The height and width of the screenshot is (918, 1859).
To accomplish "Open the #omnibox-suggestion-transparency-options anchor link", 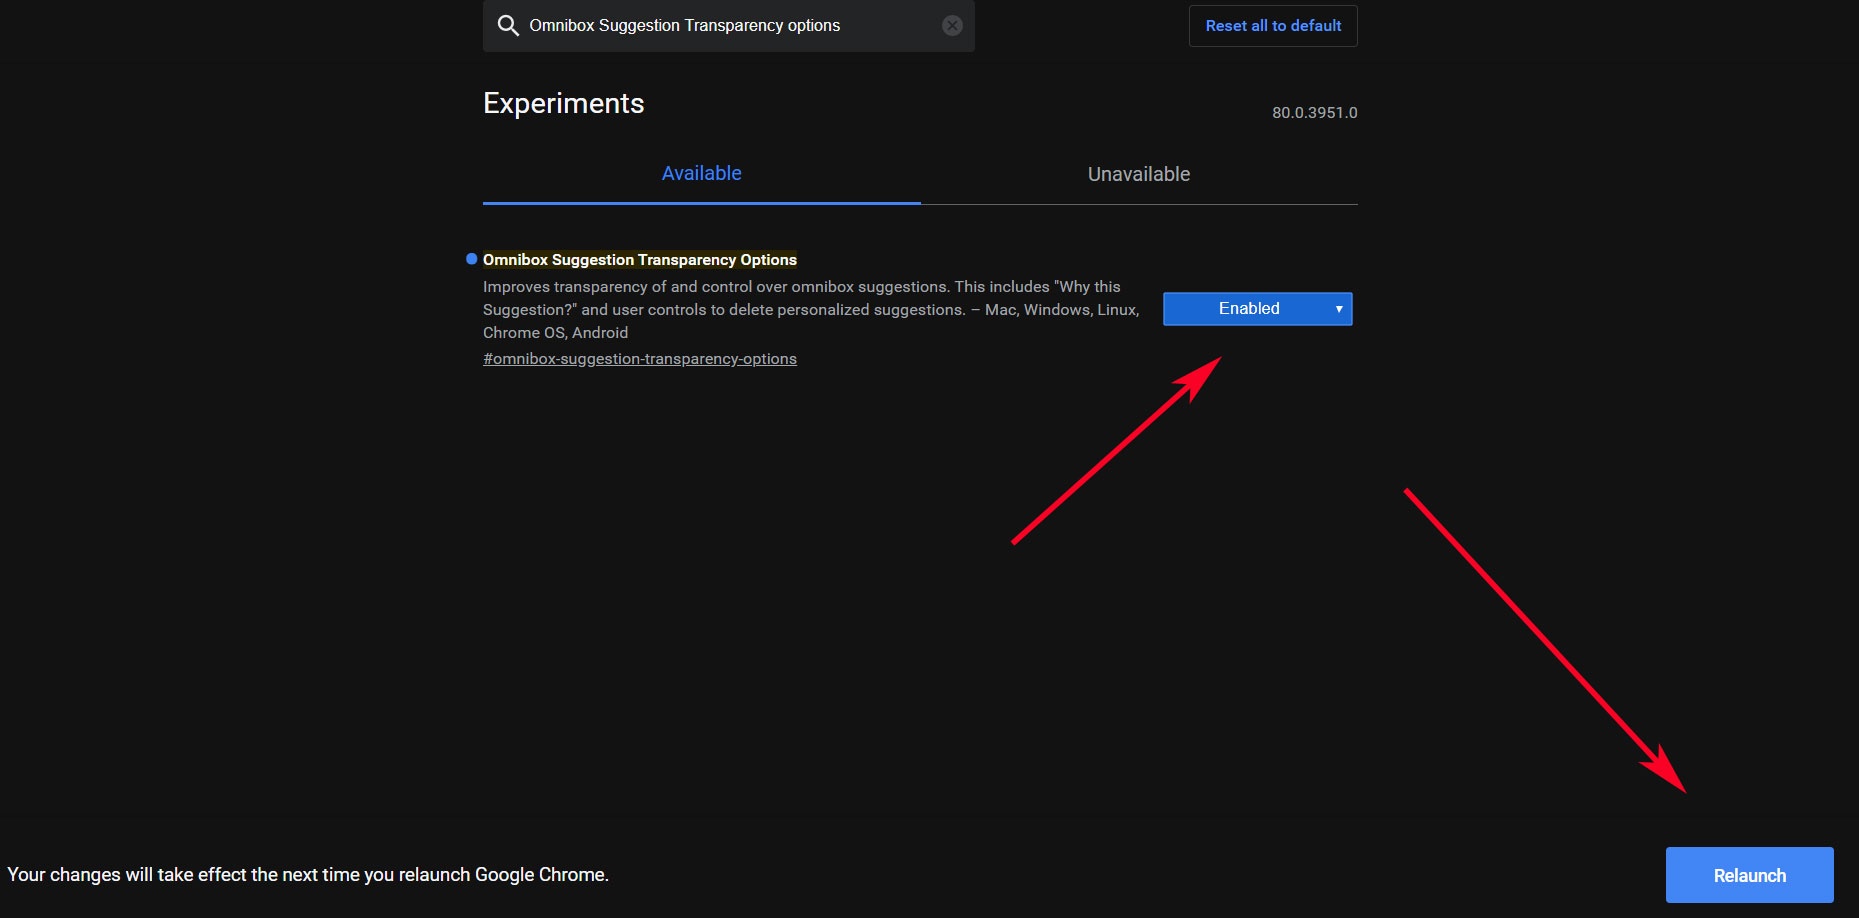I will pyautogui.click(x=639, y=359).
